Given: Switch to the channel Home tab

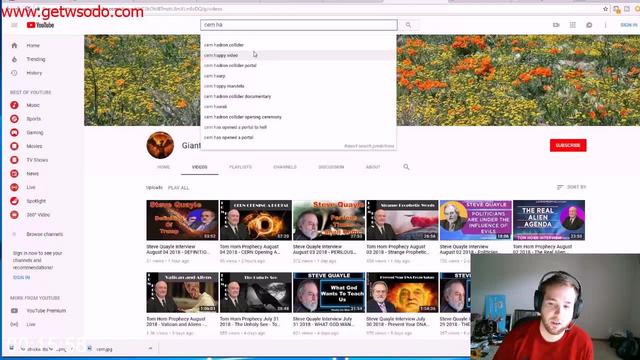Looking at the screenshot, I should coord(163,167).
